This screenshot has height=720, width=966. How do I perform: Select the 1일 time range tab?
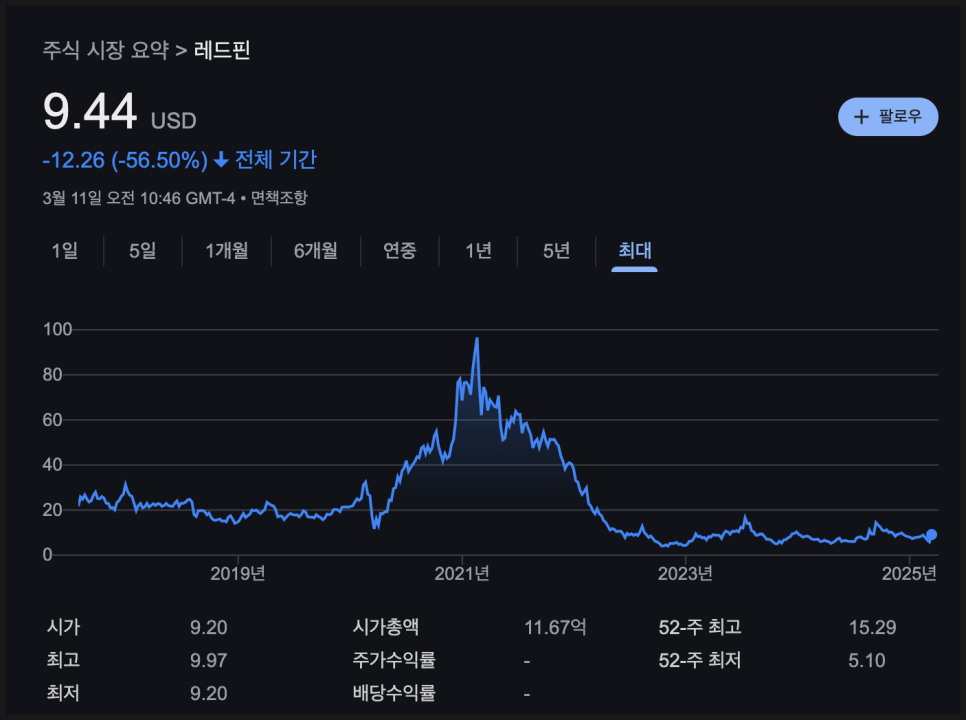click(65, 251)
